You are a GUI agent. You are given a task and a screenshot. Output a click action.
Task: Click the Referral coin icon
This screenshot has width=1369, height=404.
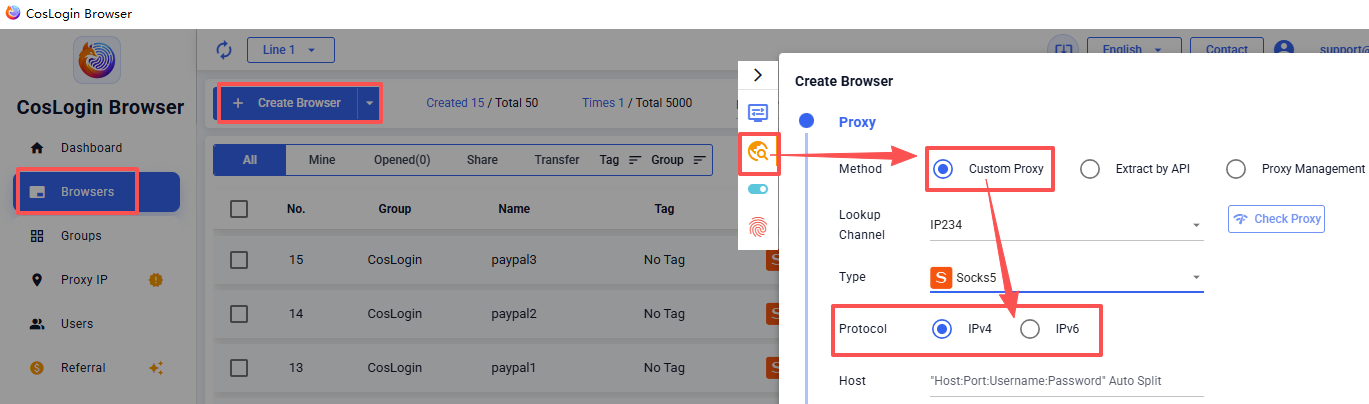37,368
